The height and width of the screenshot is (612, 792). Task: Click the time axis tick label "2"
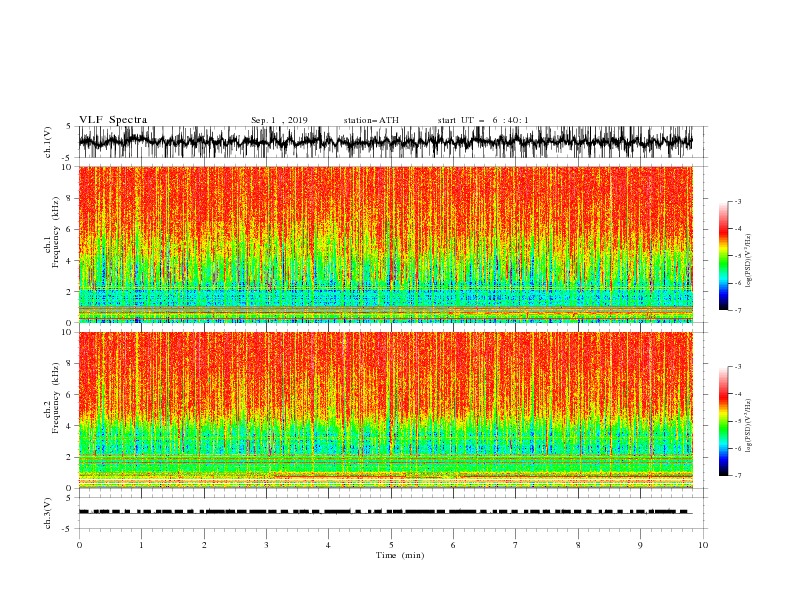pyautogui.click(x=204, y=545)
